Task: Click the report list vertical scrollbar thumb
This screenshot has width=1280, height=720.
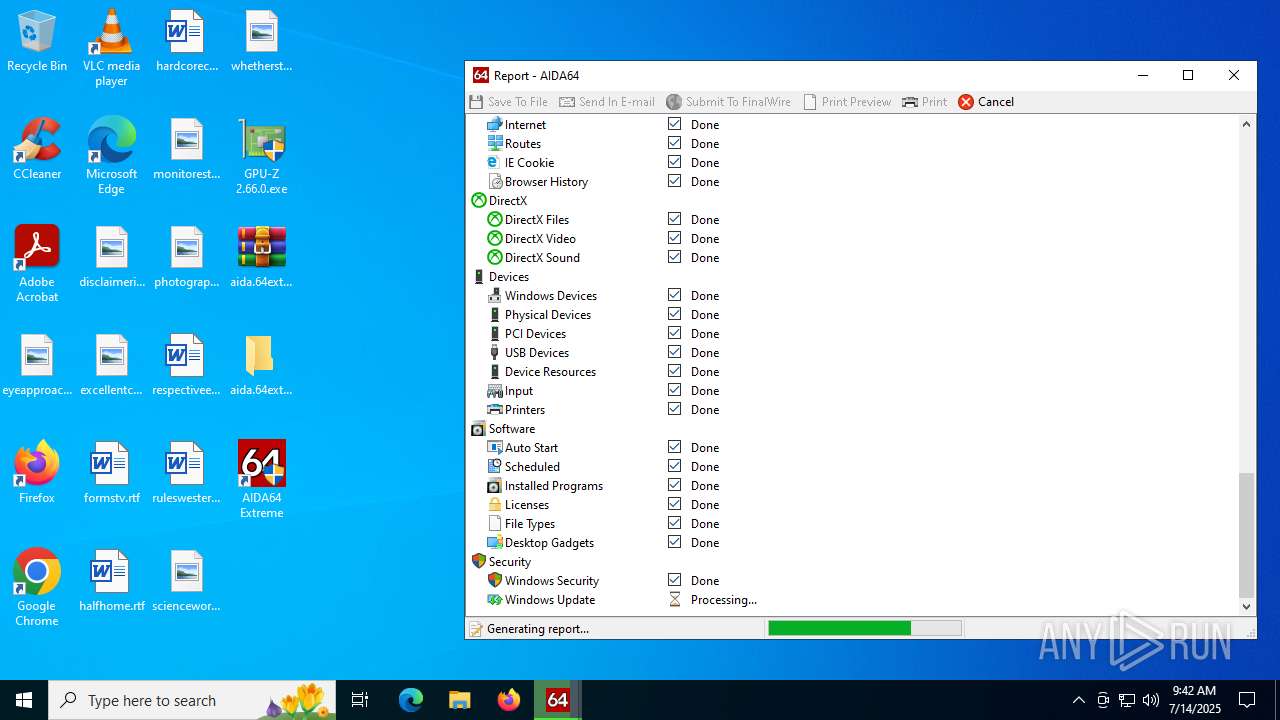Action: (1246, 535)
